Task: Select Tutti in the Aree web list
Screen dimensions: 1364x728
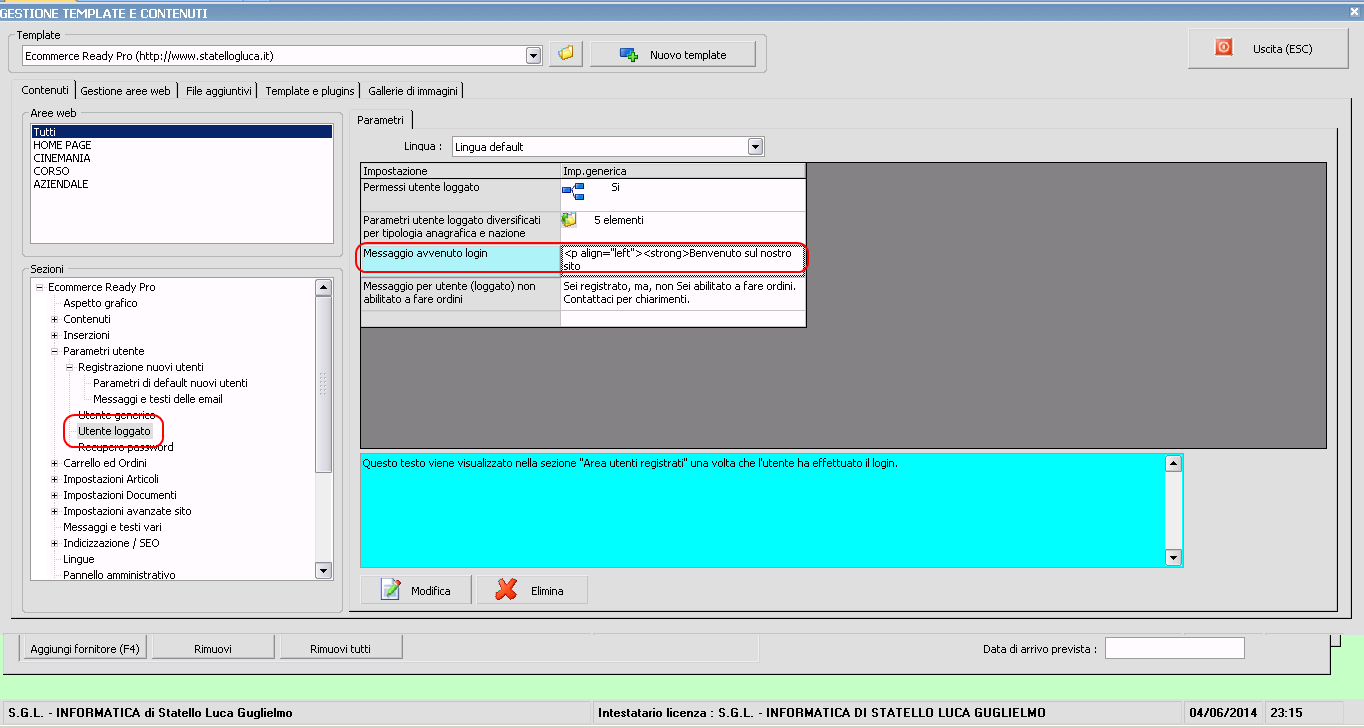Action: (181, 132)
